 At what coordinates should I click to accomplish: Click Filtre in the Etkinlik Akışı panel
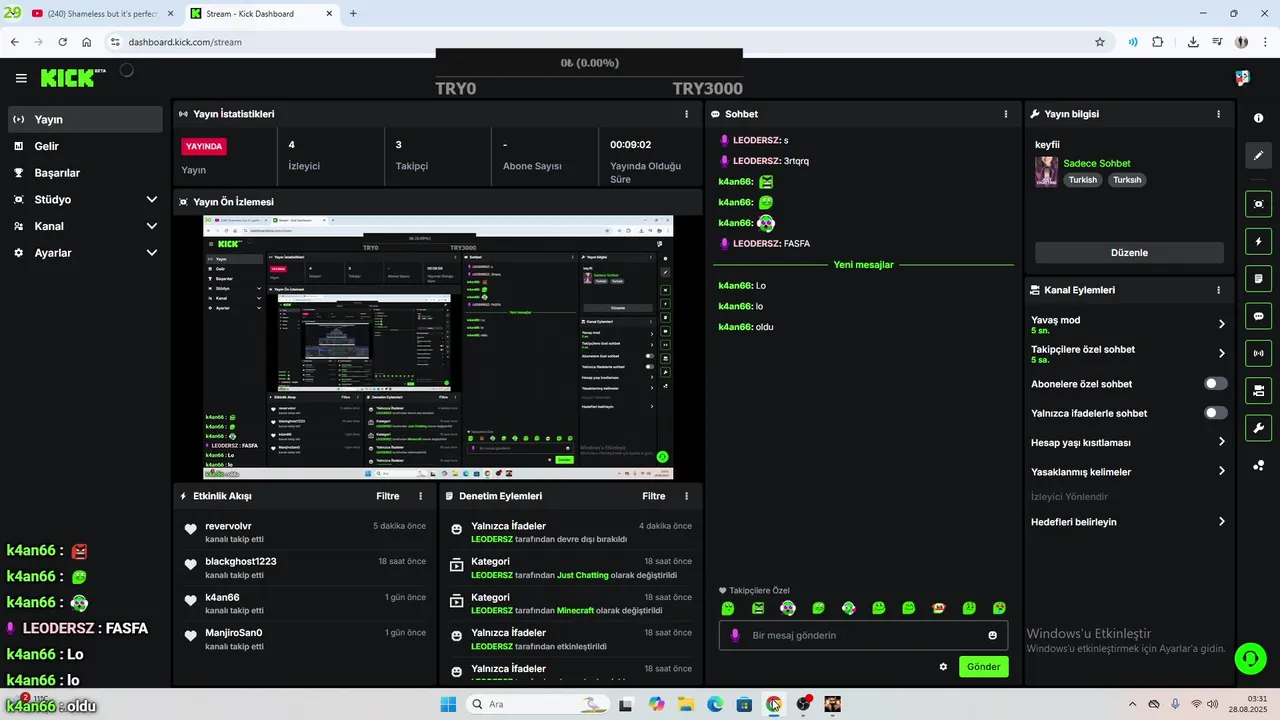(388, 496)
